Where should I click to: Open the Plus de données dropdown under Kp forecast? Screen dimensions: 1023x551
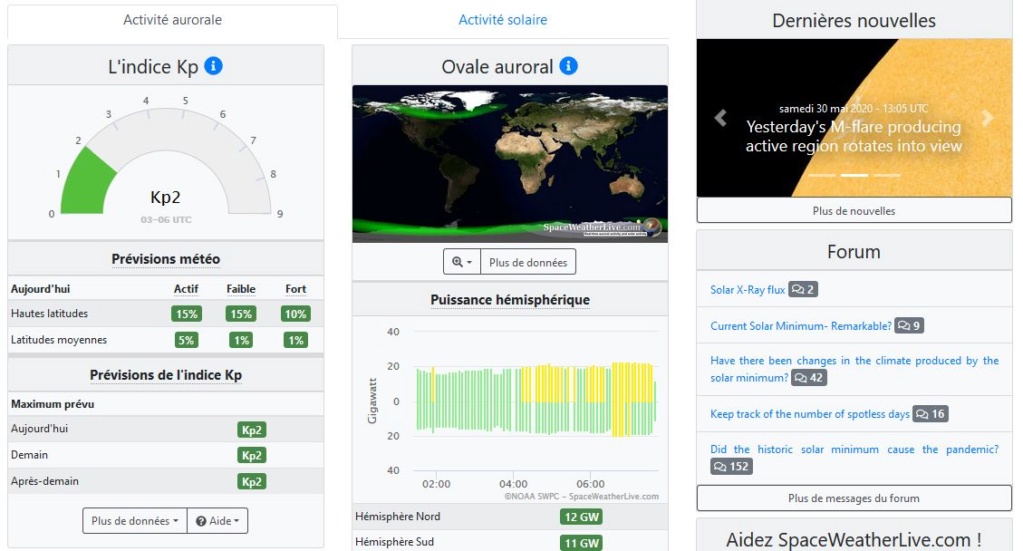135,520
